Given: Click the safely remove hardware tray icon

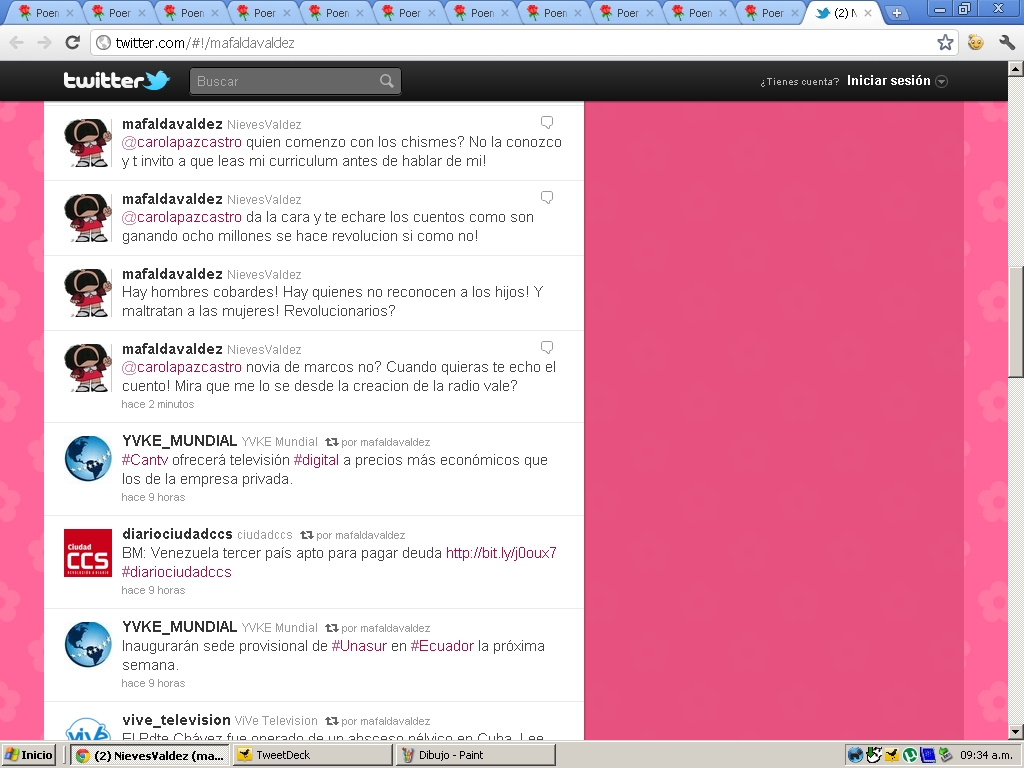Looking at the screenshot, I should pyautogui.click(x=946, y=754).
